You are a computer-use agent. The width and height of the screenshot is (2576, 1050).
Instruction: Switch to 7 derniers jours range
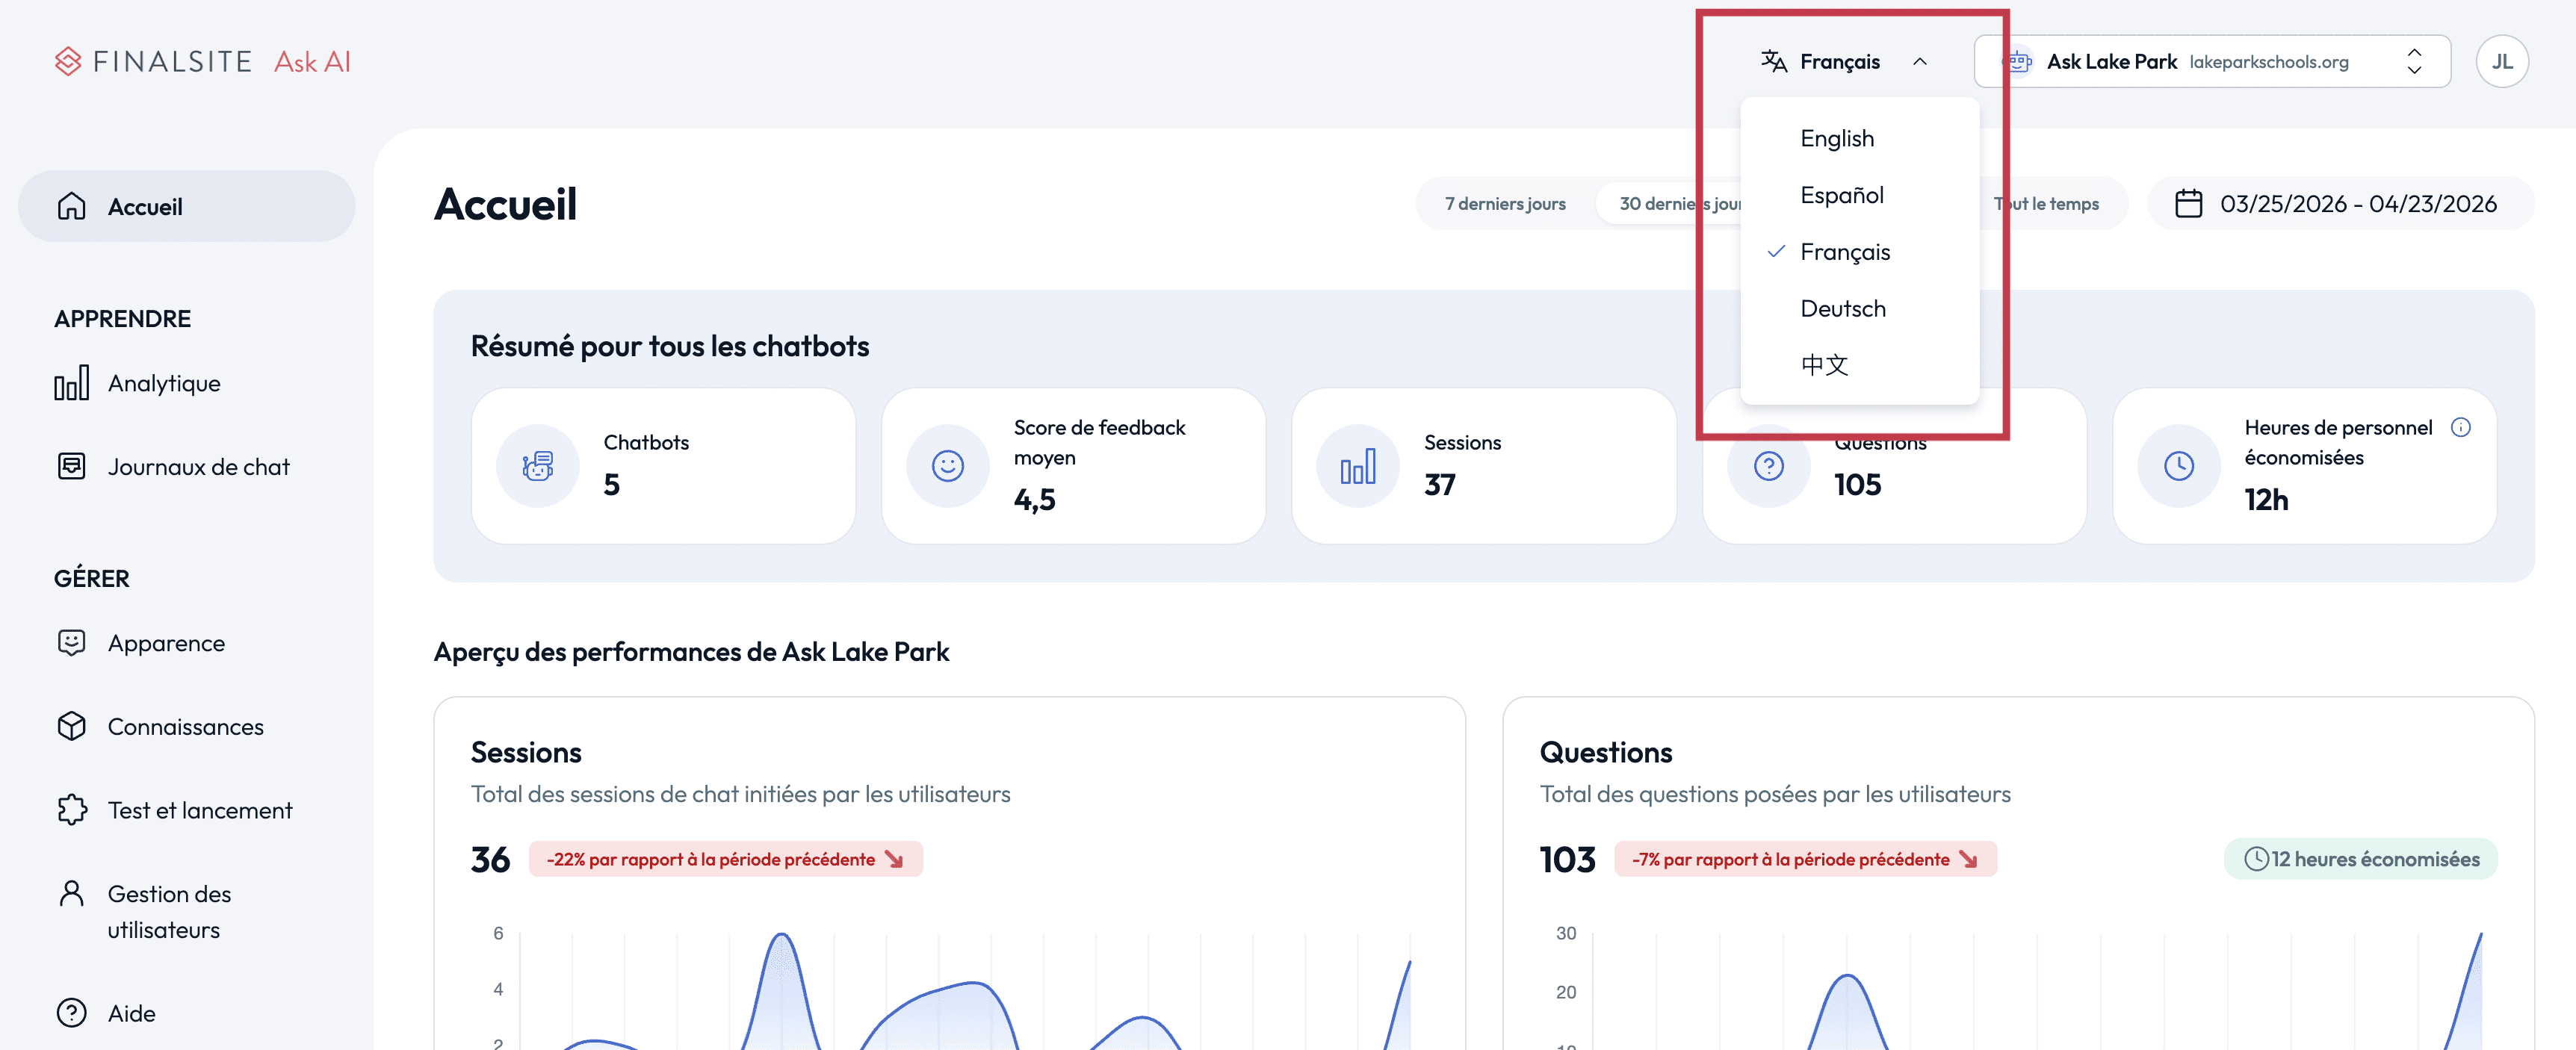[1505, 204]
